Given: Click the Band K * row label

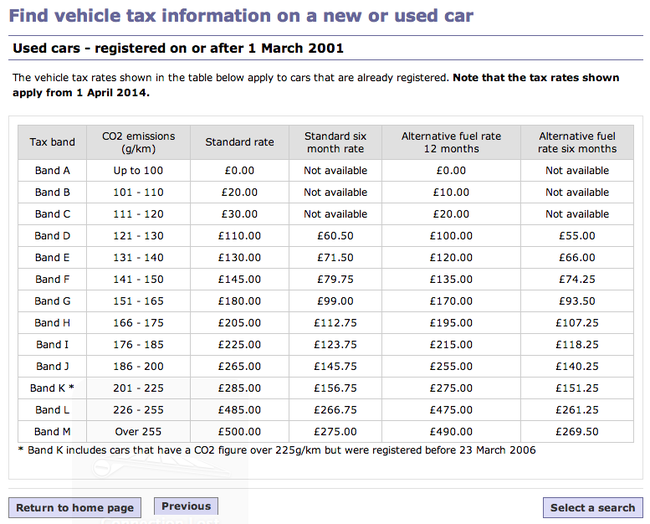Looking at the screenshot, I should pos(52,388).
